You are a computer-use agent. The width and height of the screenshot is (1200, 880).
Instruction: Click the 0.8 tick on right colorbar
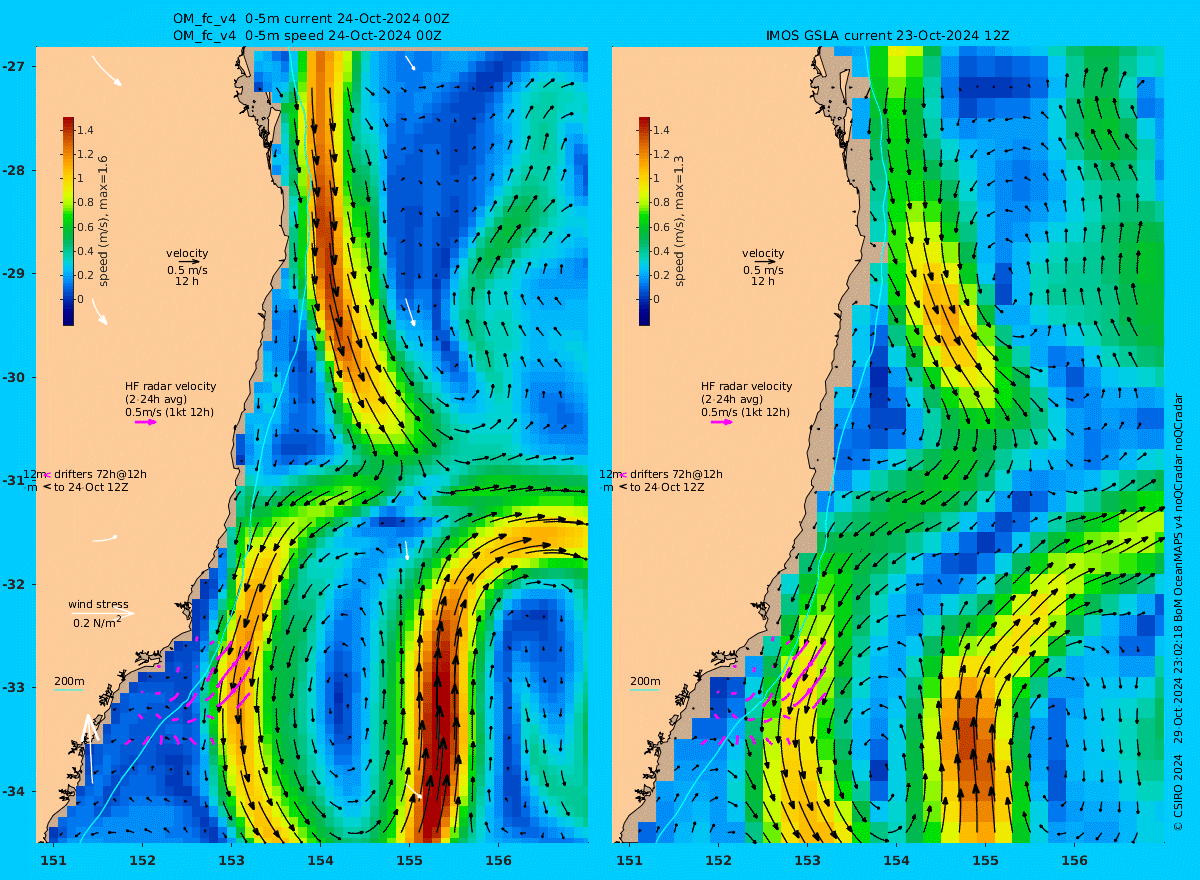coord(662,203)
